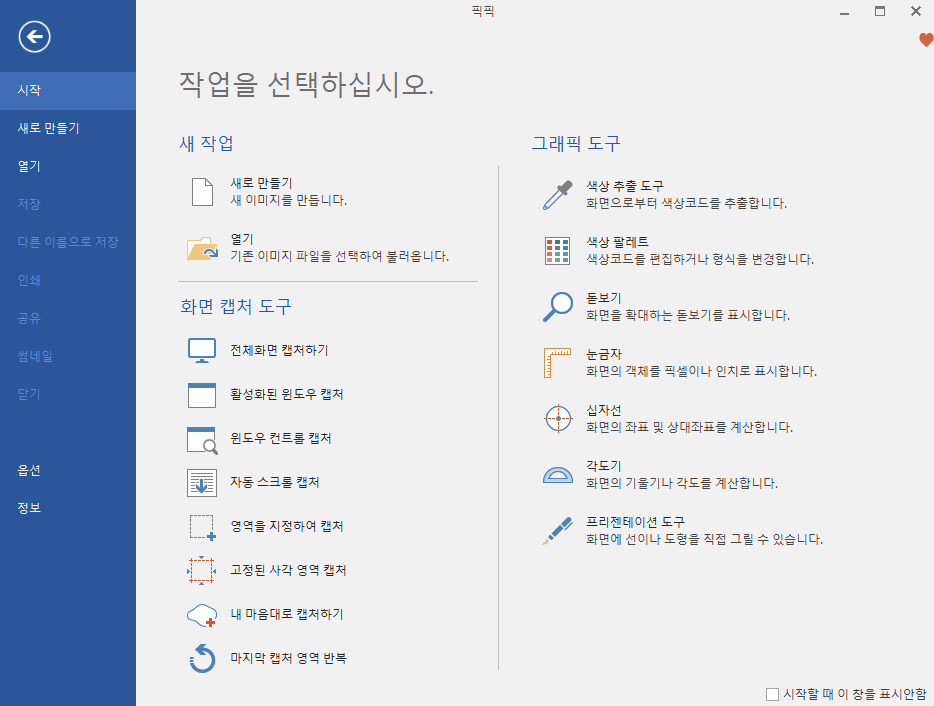Switch to the 새로 만들기 sidebar entry
The width and height of the screenshot is (934, 706).
(x=44, y=128)
